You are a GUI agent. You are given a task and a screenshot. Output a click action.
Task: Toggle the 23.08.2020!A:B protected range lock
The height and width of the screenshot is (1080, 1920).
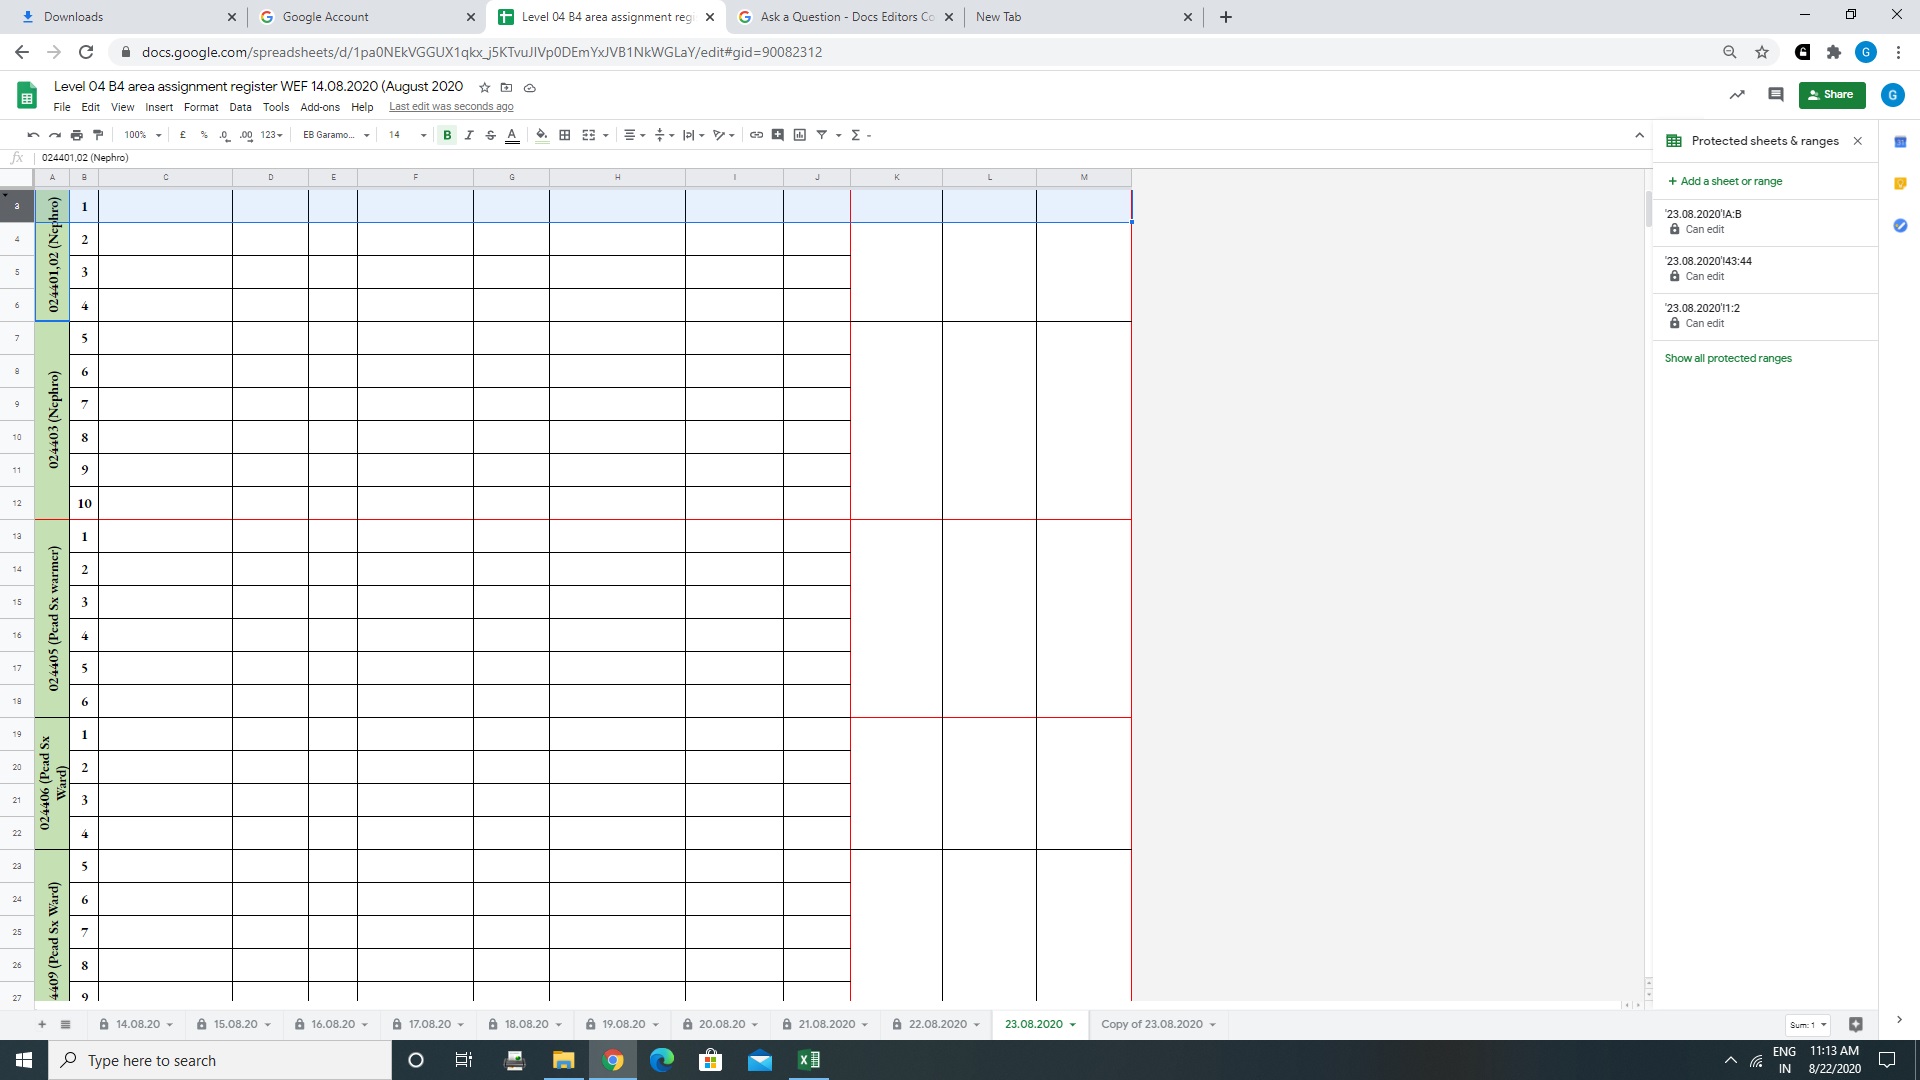(x=1675, y=229)
